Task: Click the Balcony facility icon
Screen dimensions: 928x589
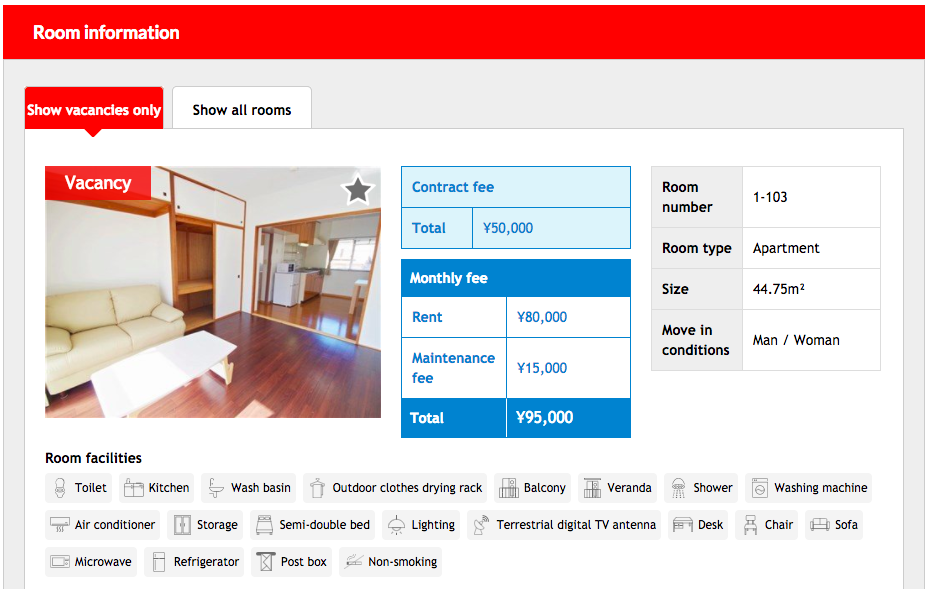Action: (508, 488)
